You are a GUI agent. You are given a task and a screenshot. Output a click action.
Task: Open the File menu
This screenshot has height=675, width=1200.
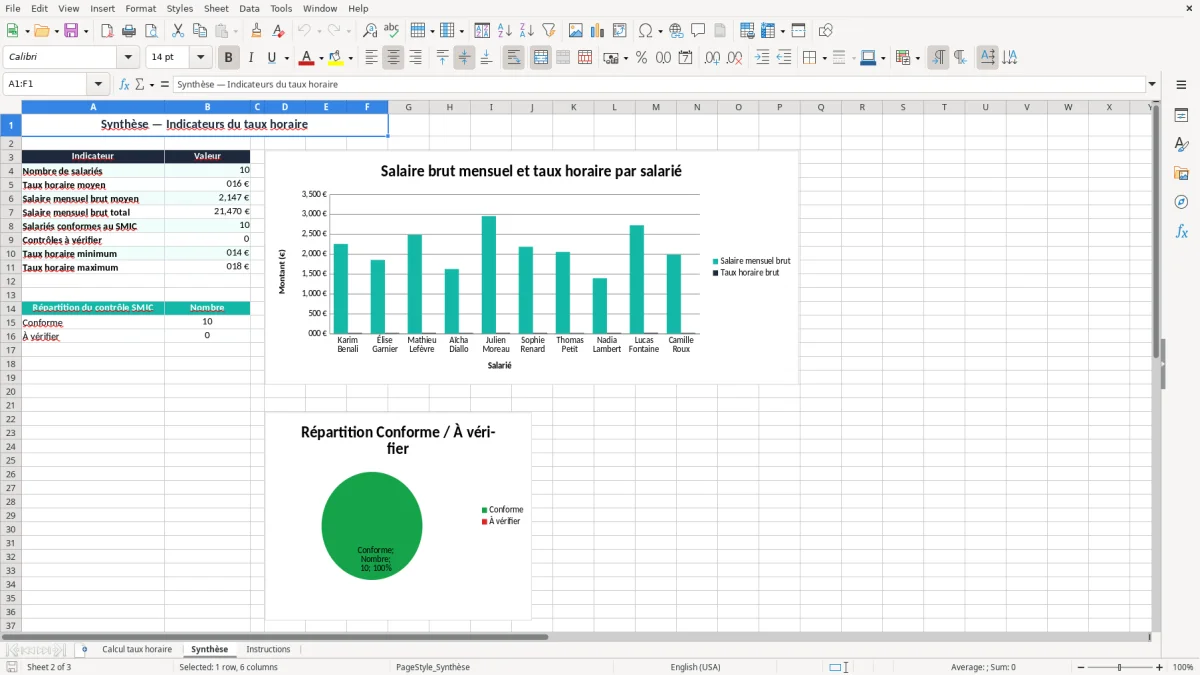click(12, 8)
